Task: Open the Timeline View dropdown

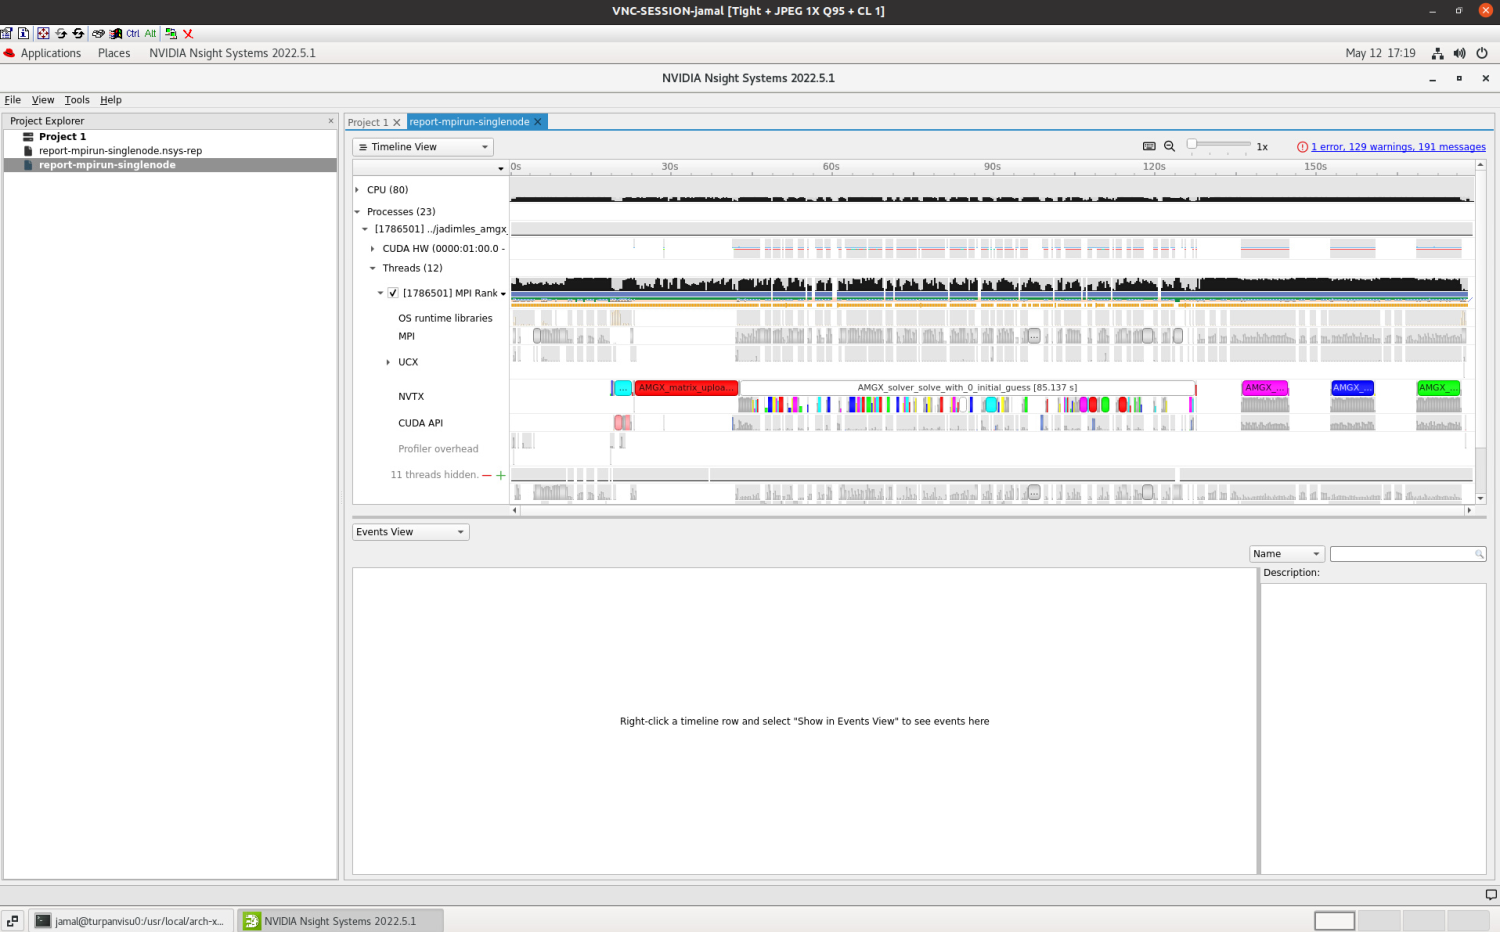Action: tap(423, 147)
